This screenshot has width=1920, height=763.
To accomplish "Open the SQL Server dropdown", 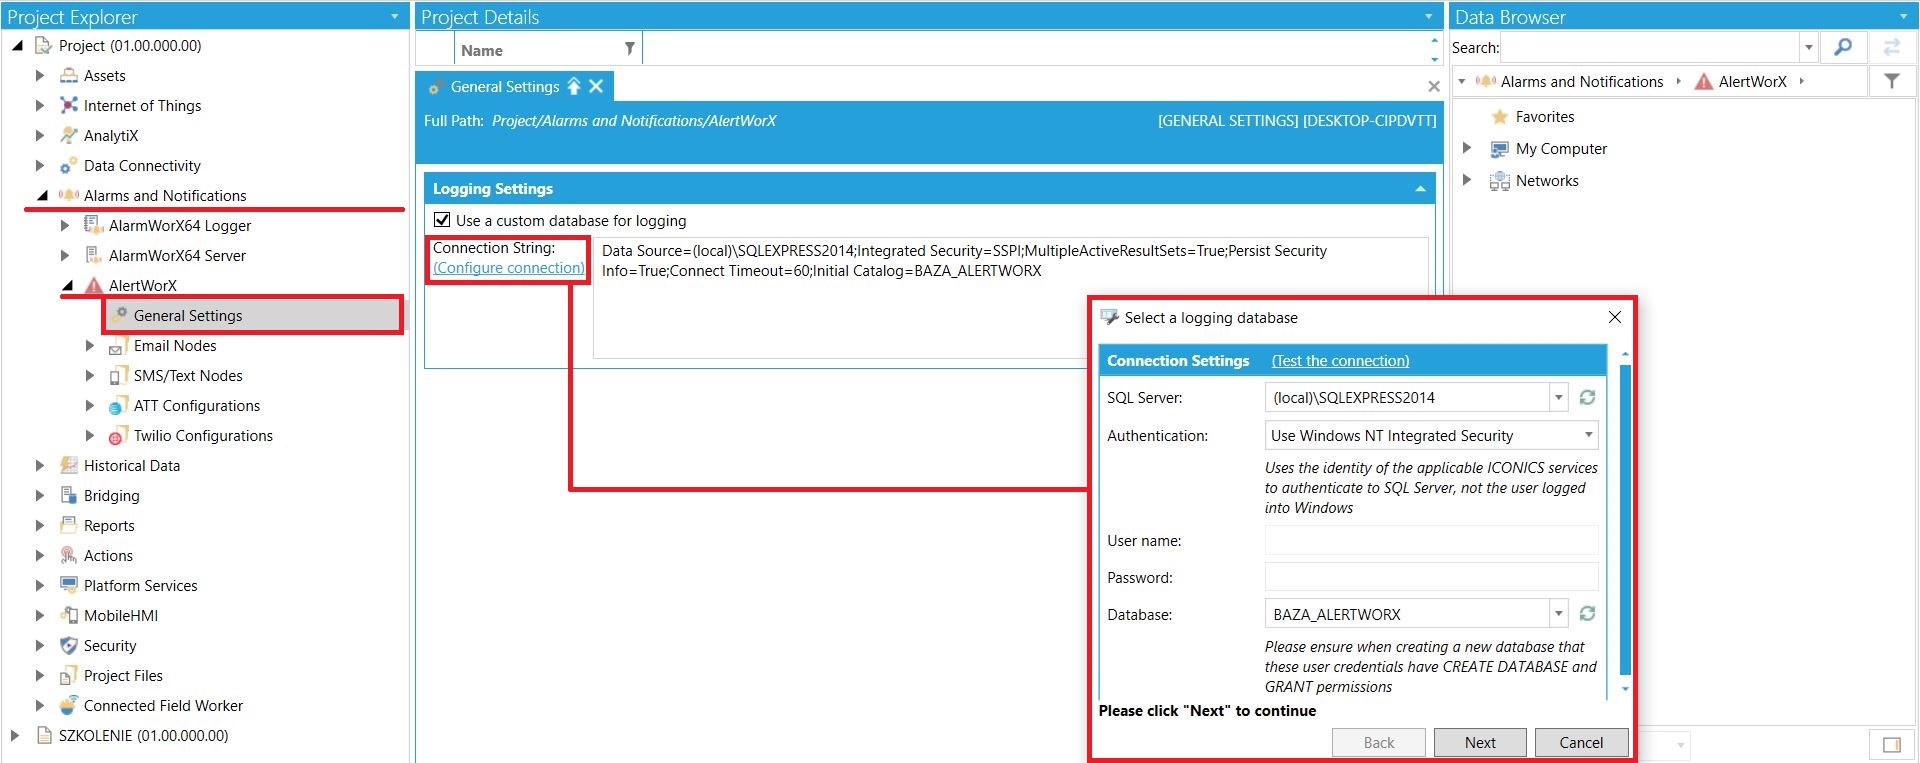I will tap(1558, 397).
